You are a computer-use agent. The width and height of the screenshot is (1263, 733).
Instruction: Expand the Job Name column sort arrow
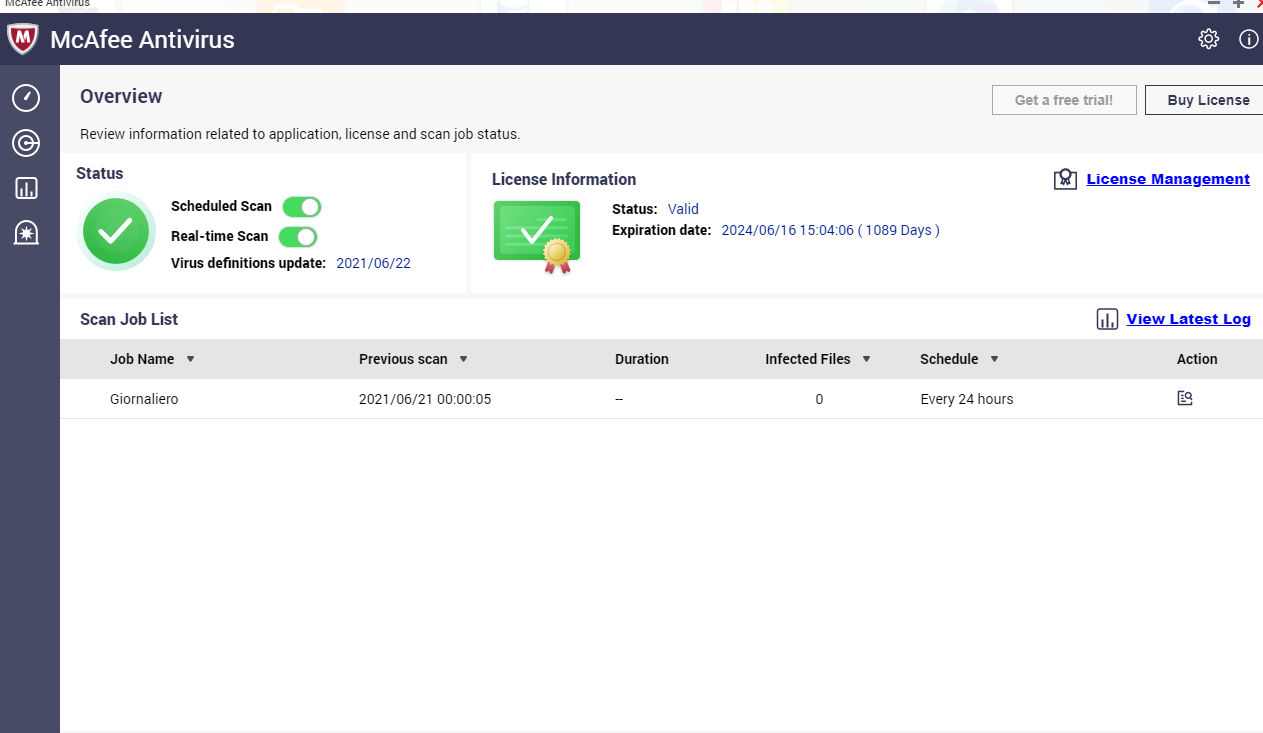tap(190, 359)
